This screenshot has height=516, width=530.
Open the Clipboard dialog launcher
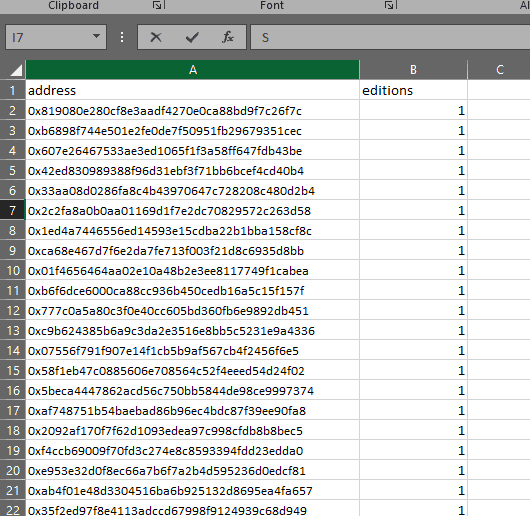[x=158, y=5]
